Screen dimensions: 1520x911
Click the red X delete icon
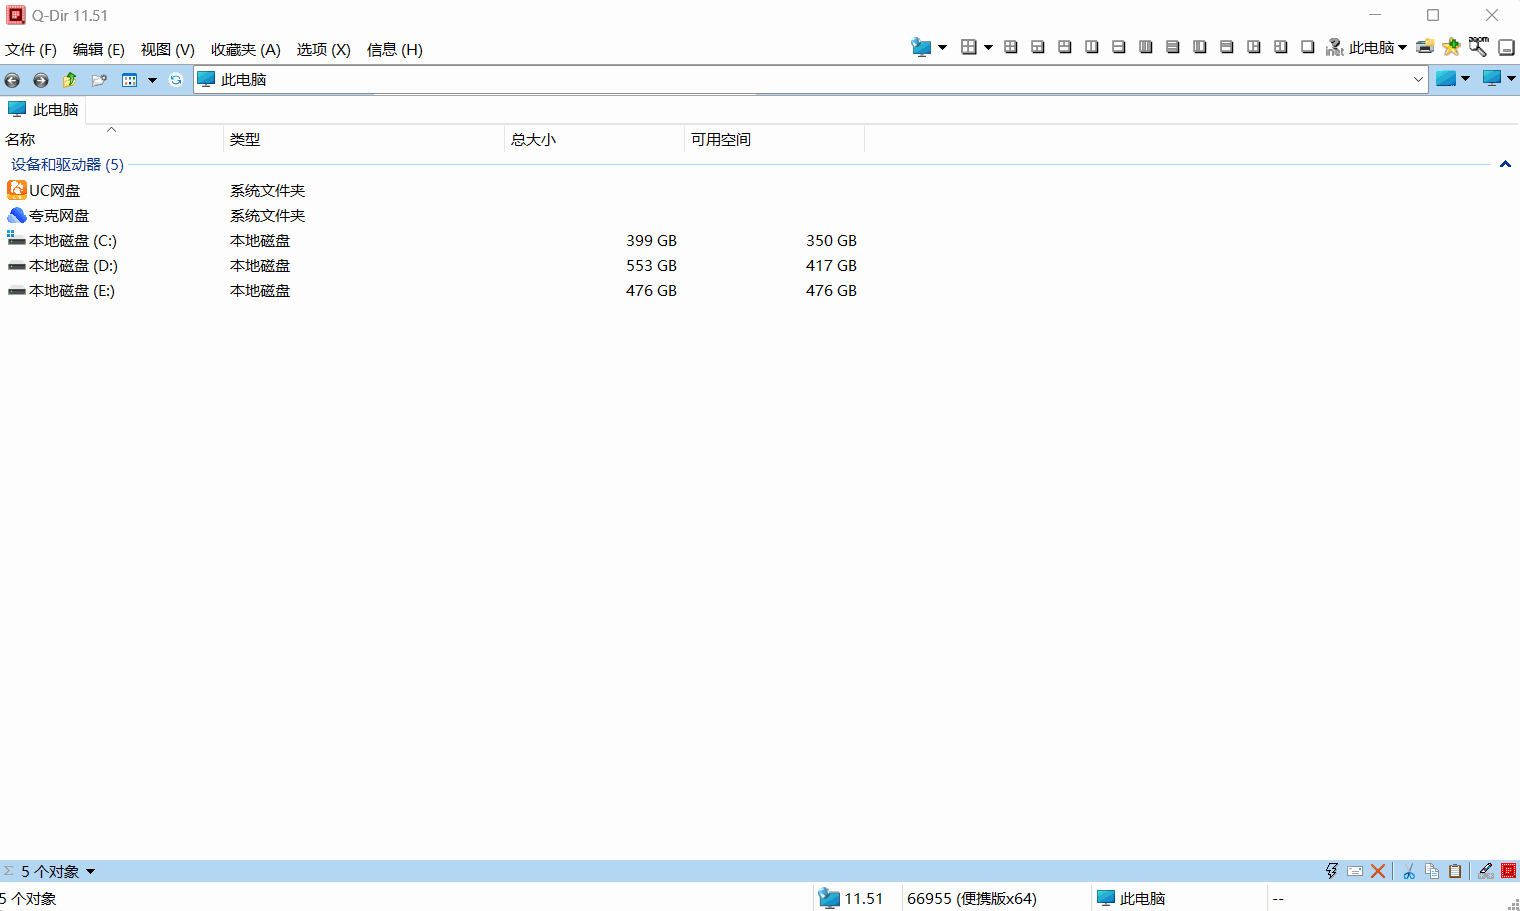(x=1378, y=871)
